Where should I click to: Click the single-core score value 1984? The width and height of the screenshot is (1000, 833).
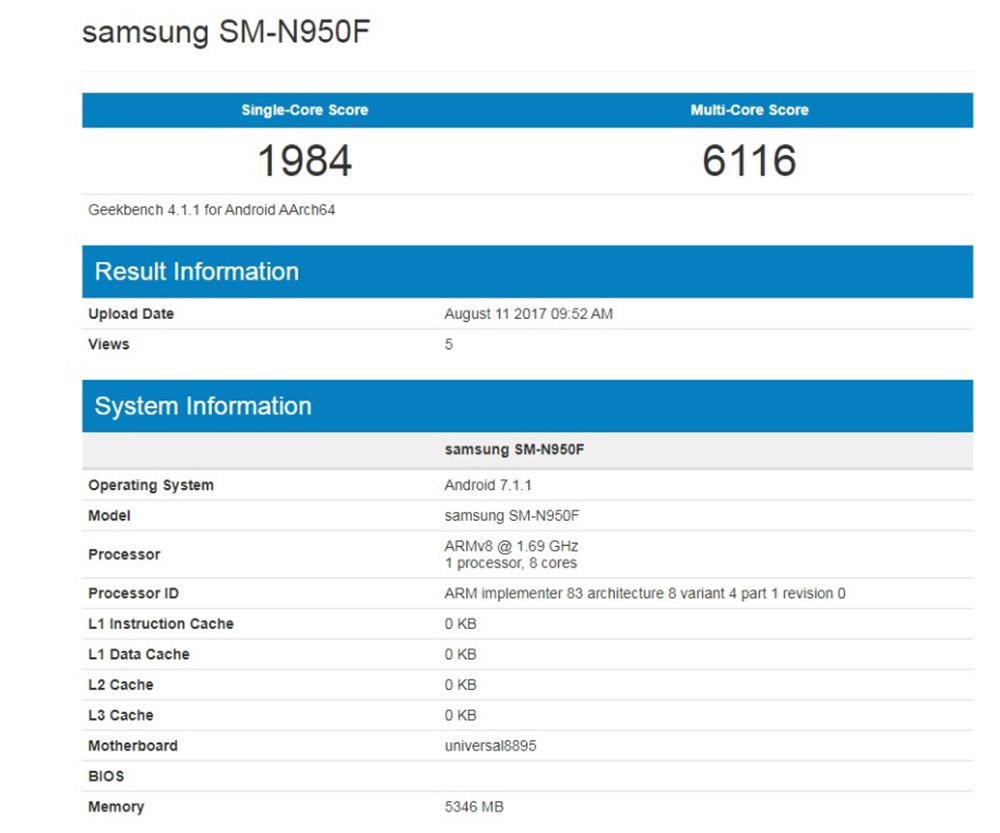point(302,160)
